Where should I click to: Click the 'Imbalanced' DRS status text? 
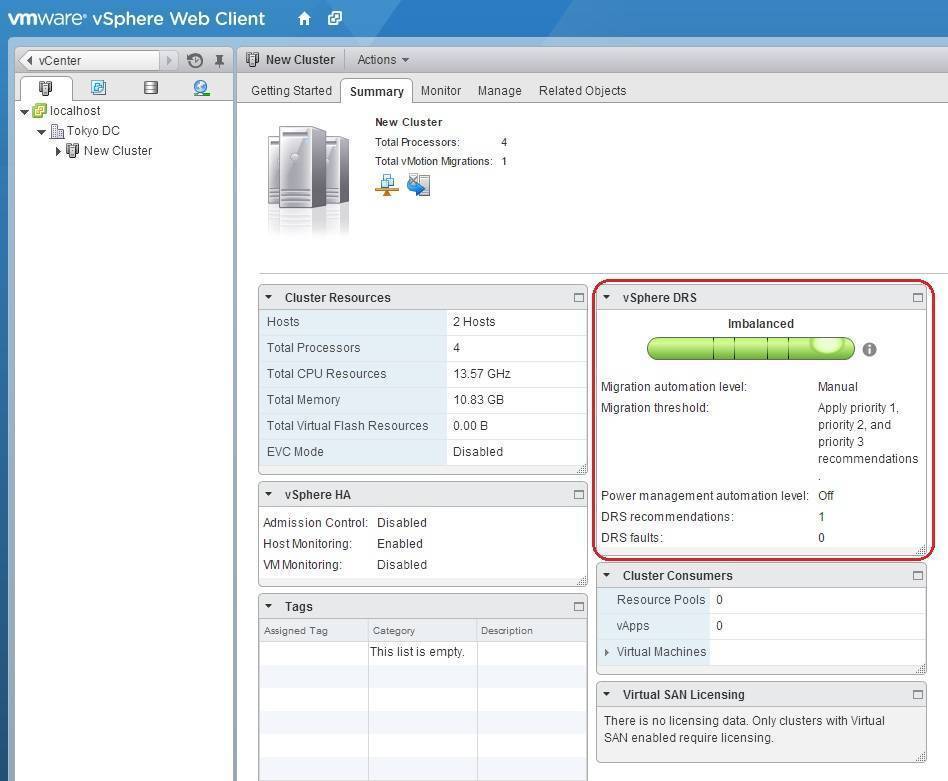point(761,323)
